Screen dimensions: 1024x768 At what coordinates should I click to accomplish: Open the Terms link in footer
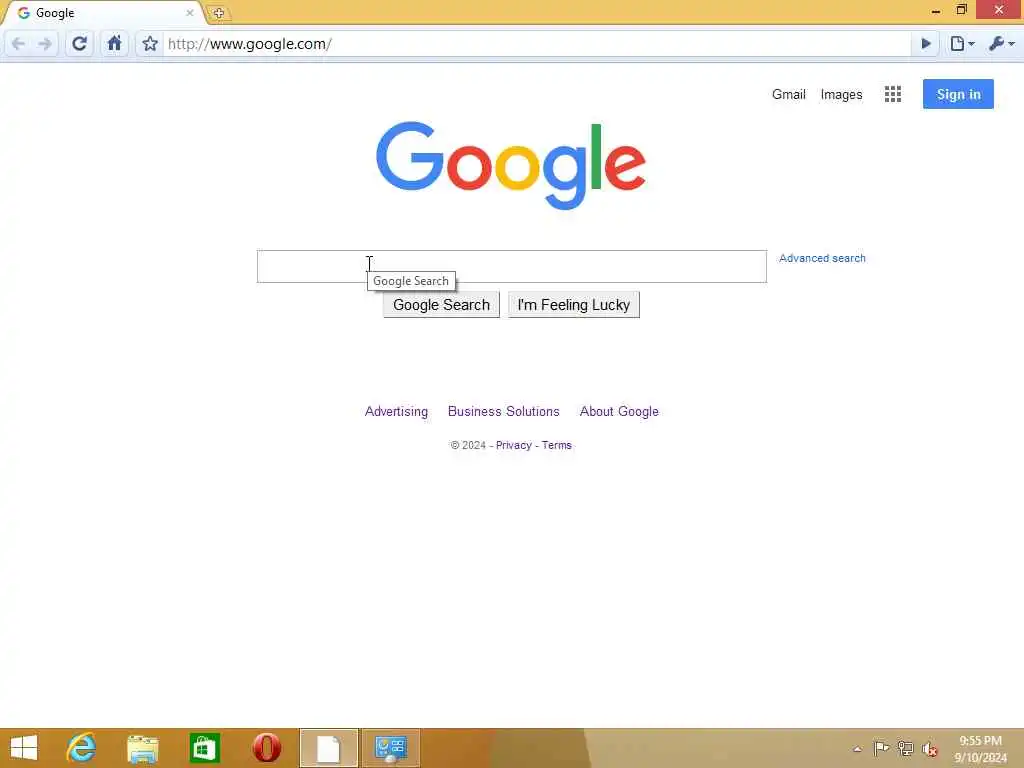click(x=556, y=445)
